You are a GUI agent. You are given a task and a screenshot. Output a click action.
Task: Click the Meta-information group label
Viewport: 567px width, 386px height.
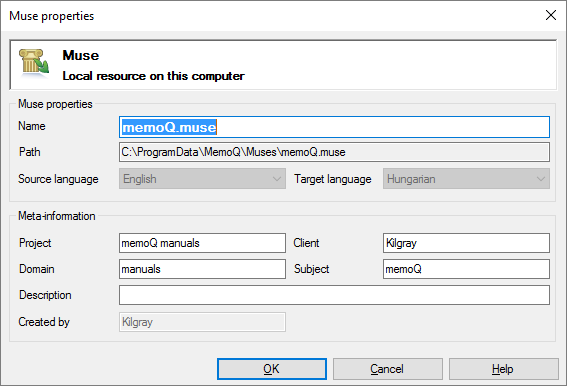pyautogui.click(x=57, y=216)
